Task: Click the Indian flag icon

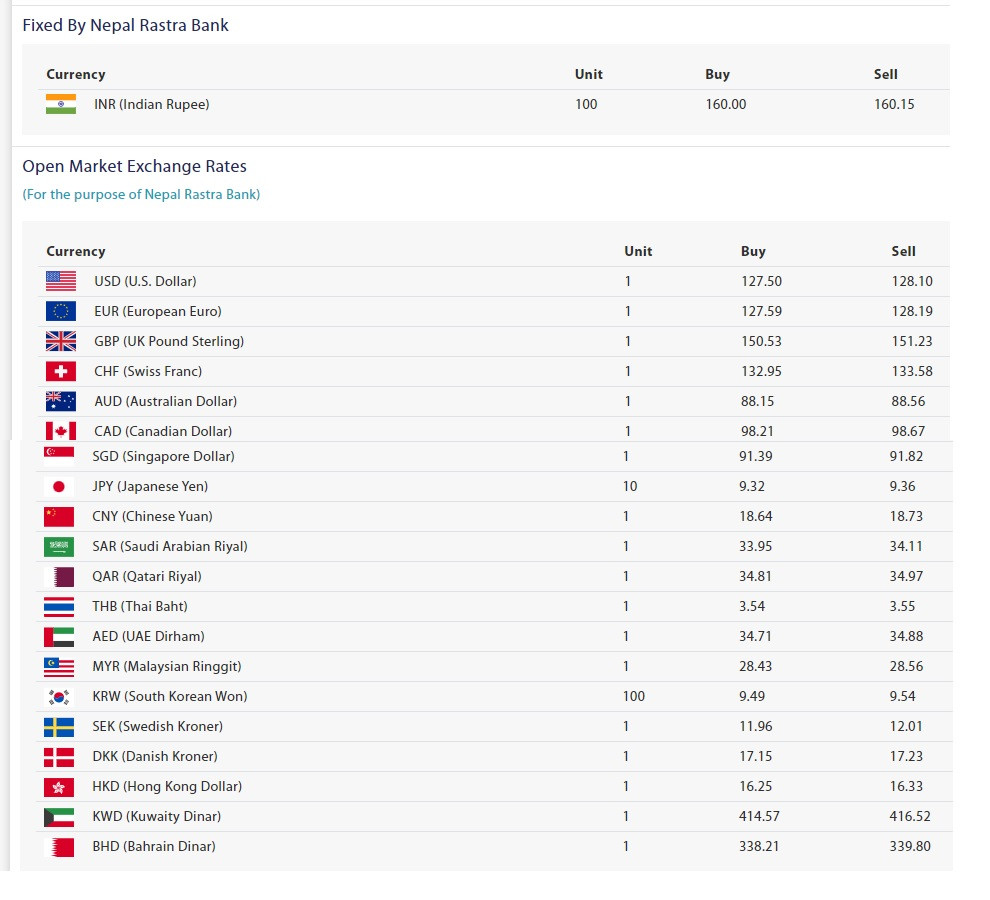Action: pyautogui.click(x=61, y=104)
